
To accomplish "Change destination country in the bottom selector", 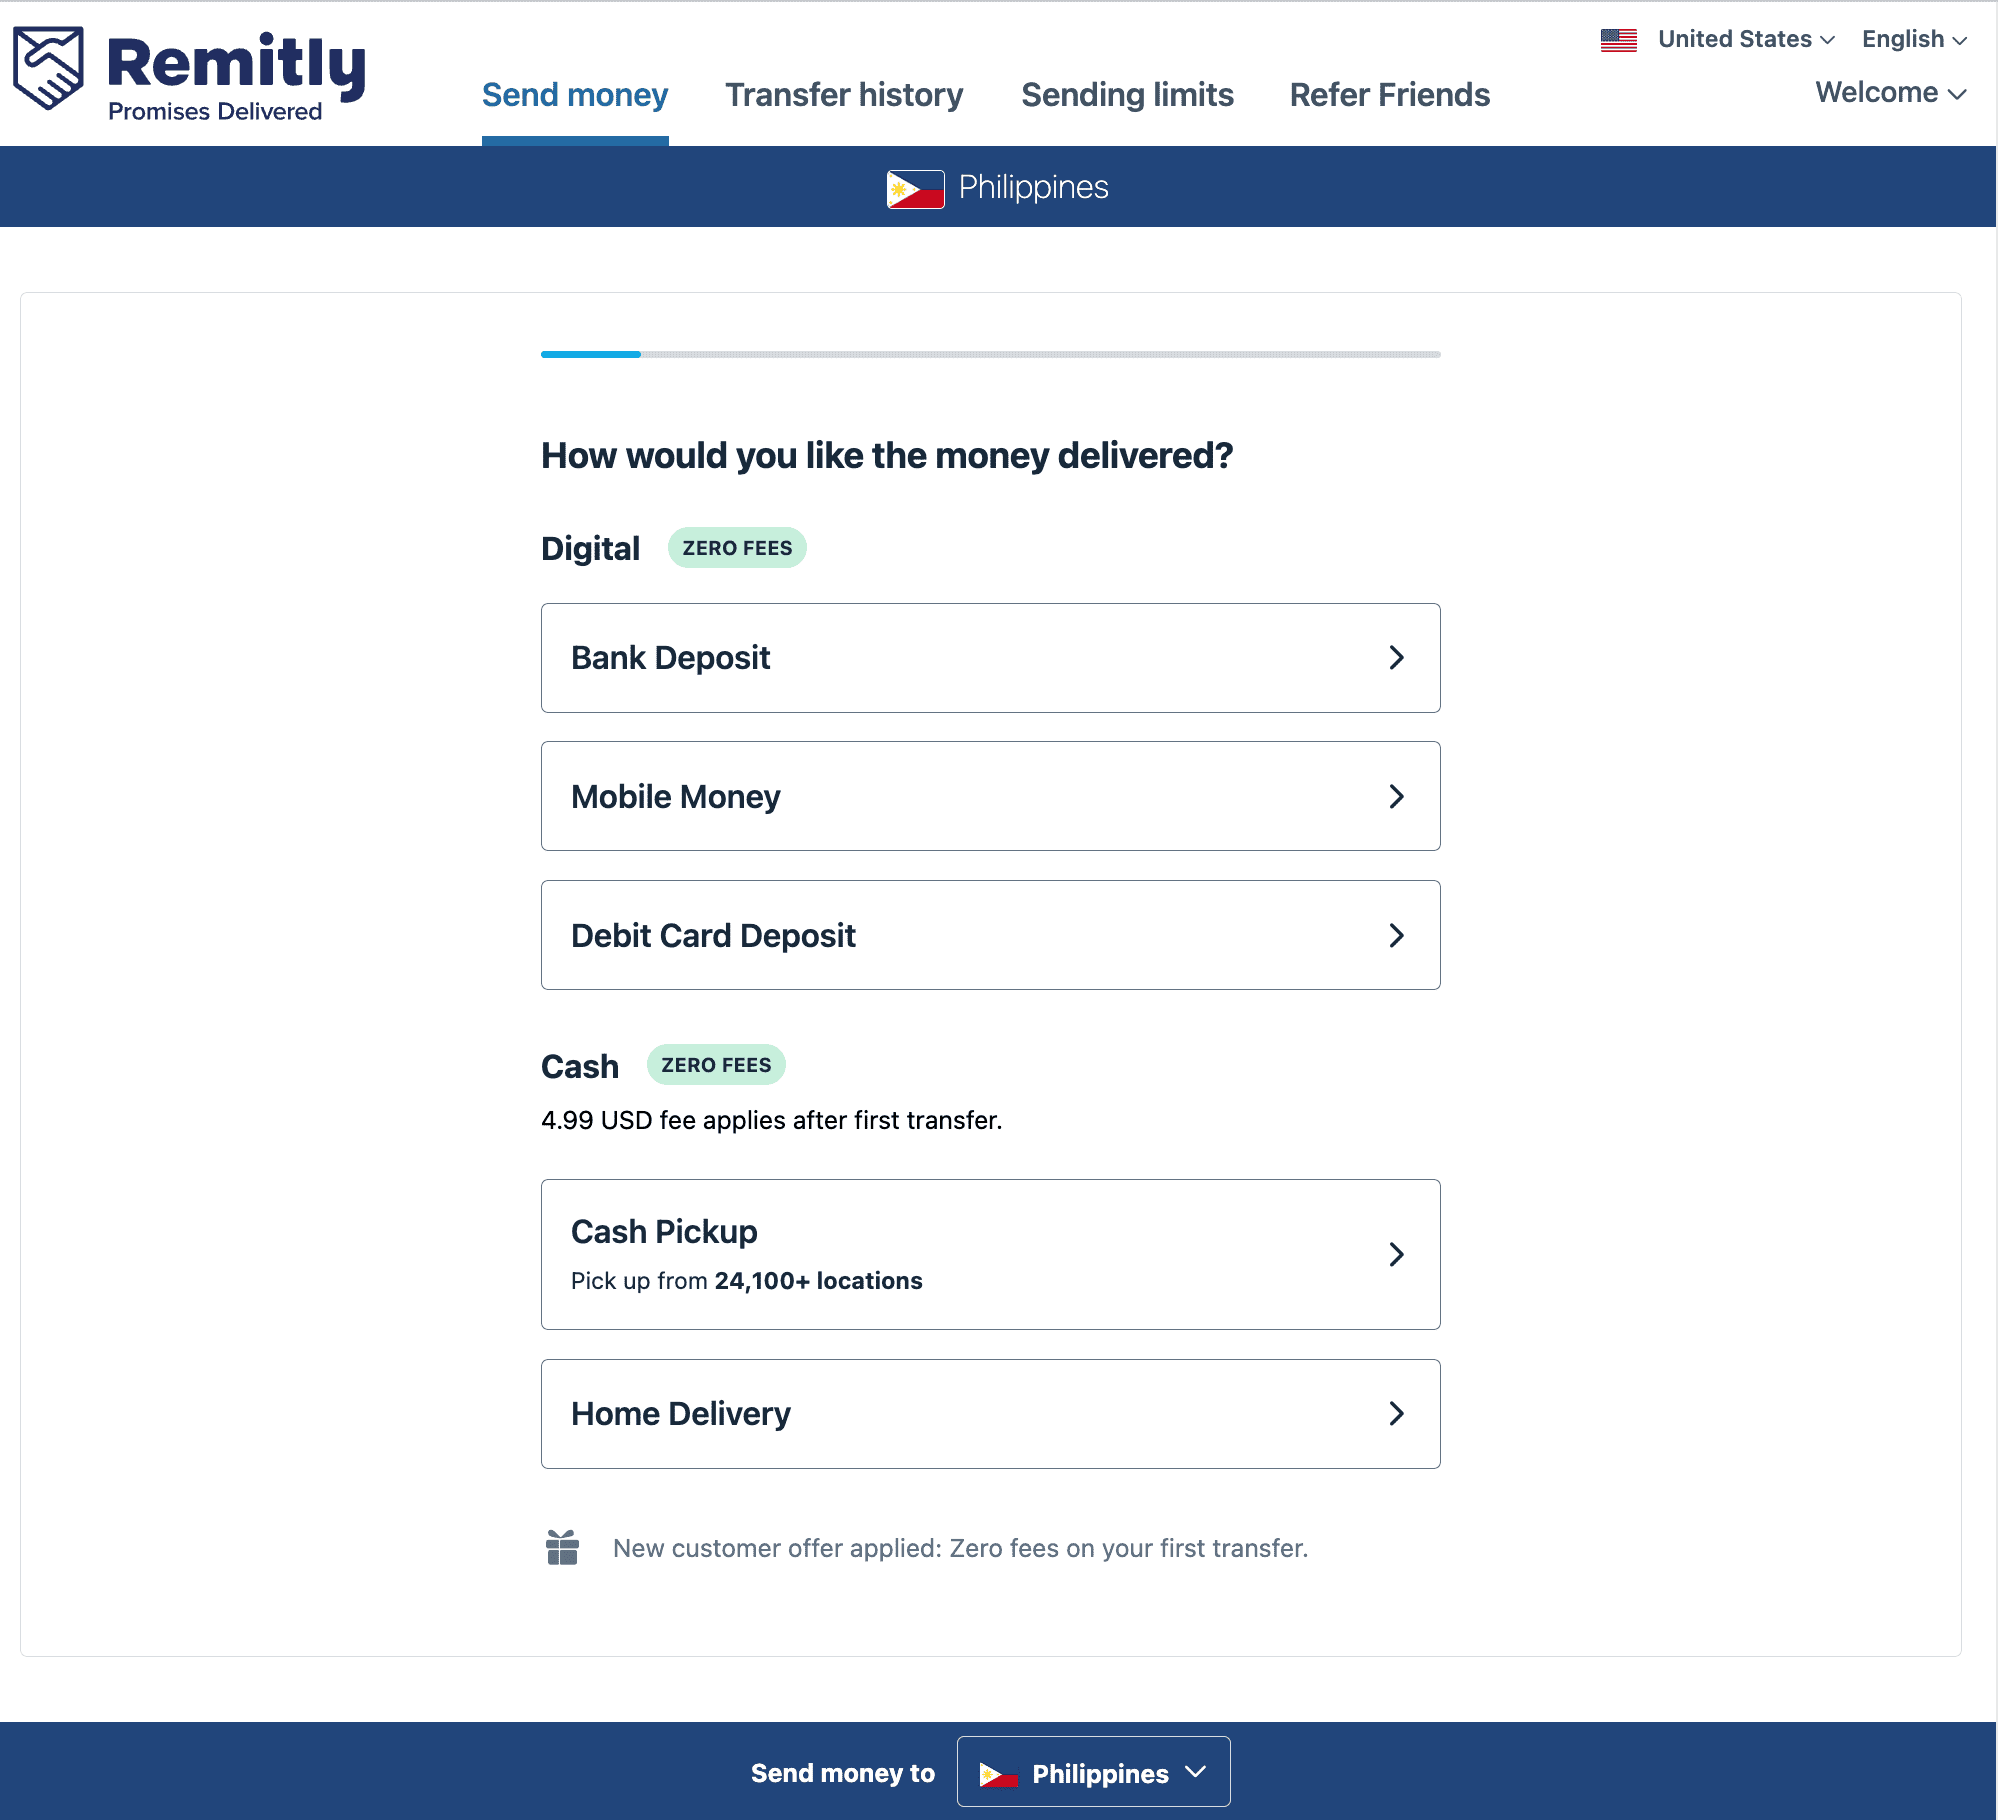I will (x=1093, y=1771).
